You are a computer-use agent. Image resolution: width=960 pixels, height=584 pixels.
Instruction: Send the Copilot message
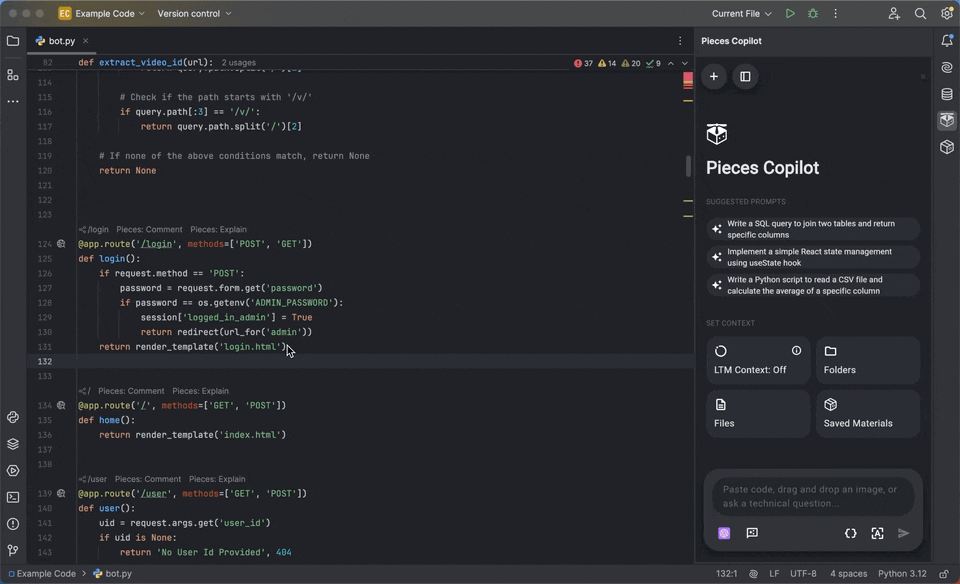coord(904,533)
